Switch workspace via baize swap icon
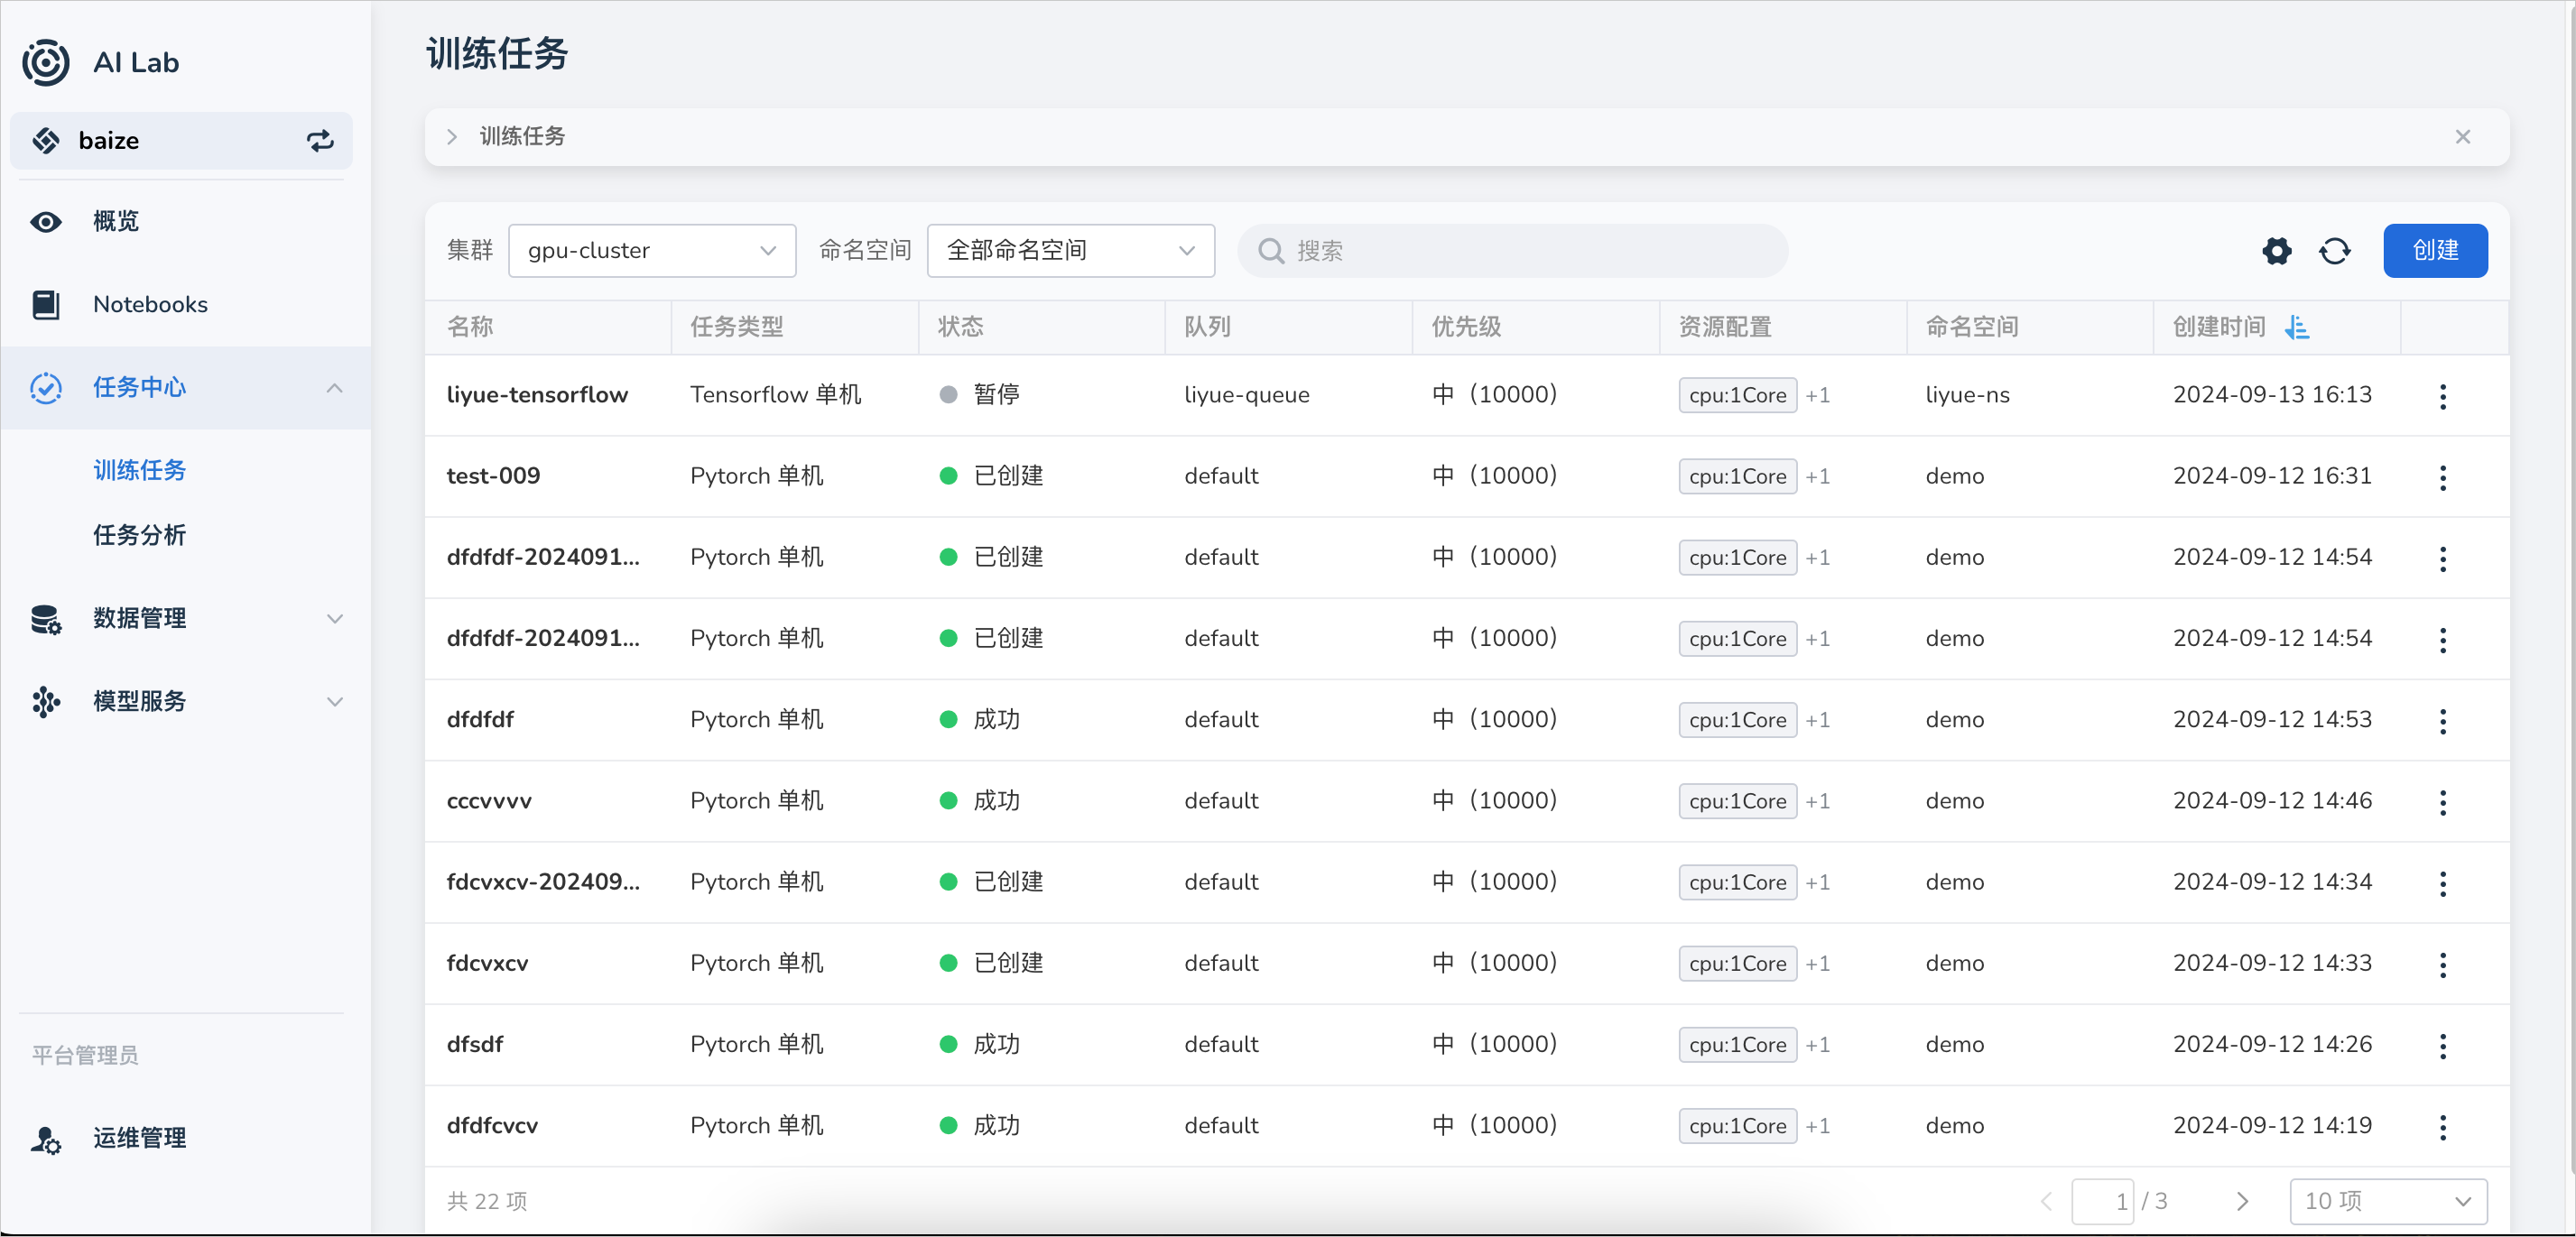This screenshot has height=1237, width=2576. pyautogui.click(x=320, y=141)
